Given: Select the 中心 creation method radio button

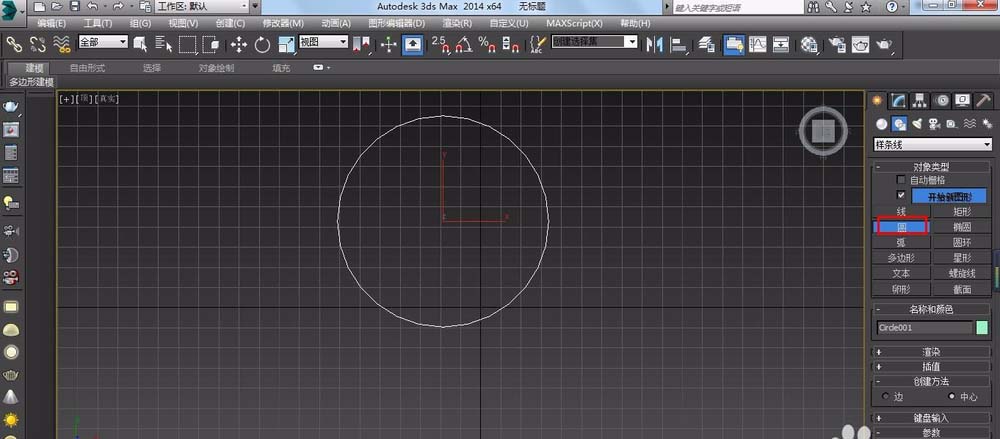Looking at the screenshot, I should [x=951, y=396].
